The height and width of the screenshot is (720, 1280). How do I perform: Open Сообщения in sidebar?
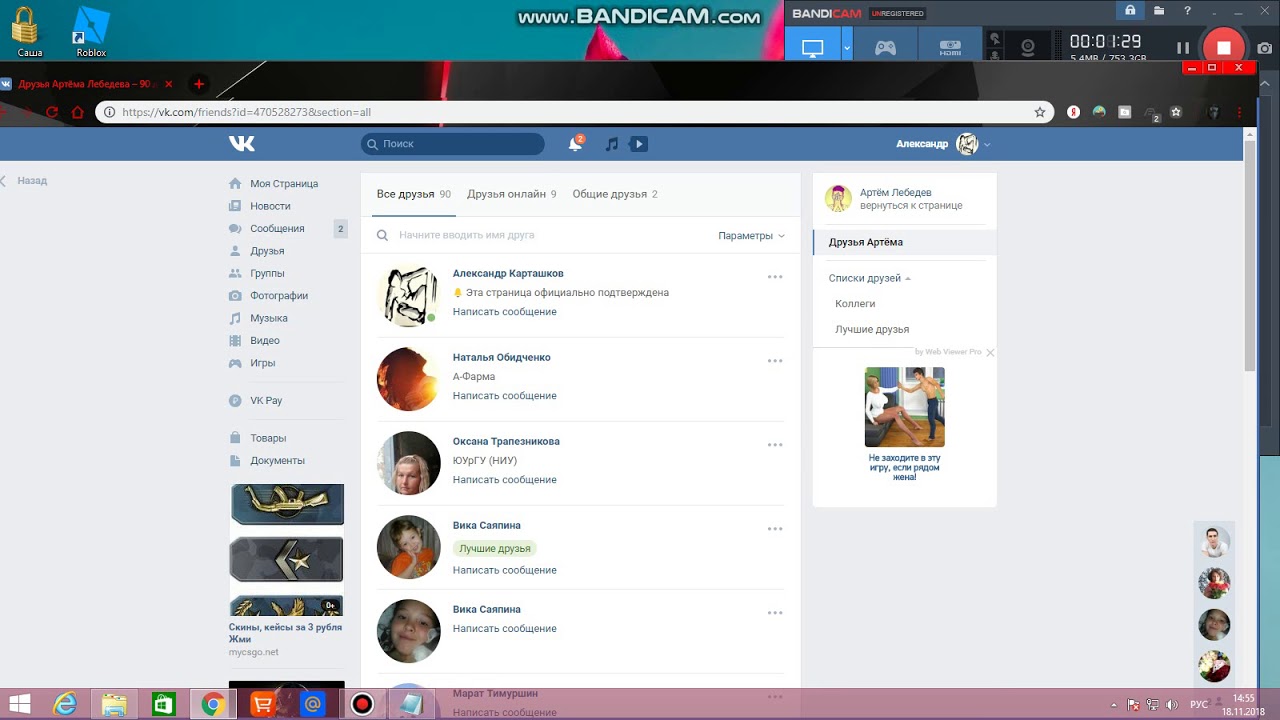coord(277,229)
